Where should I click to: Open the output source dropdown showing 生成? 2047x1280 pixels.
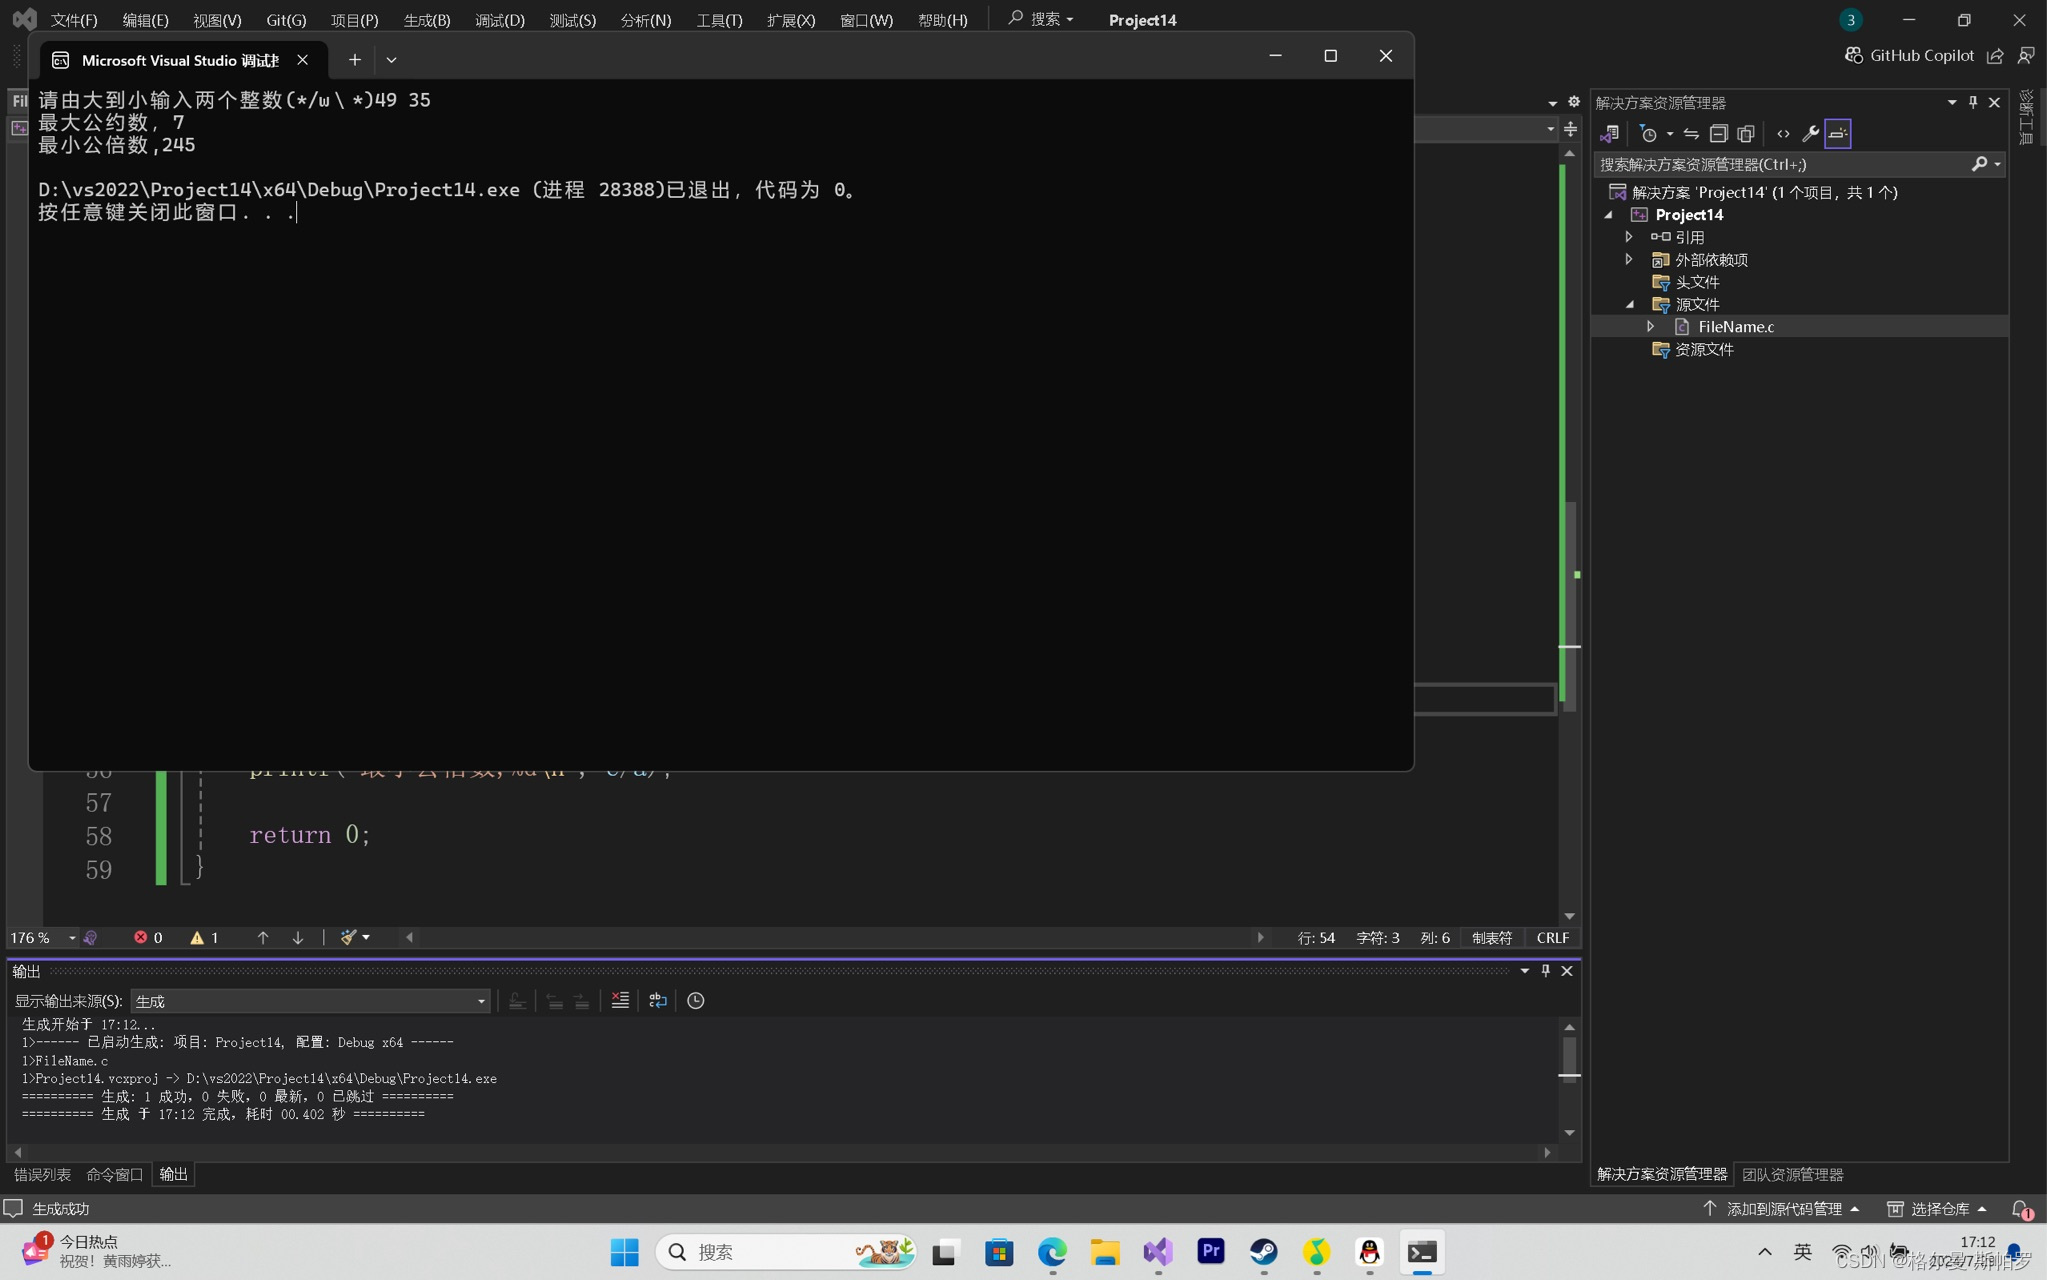[x=310, y=1001]
